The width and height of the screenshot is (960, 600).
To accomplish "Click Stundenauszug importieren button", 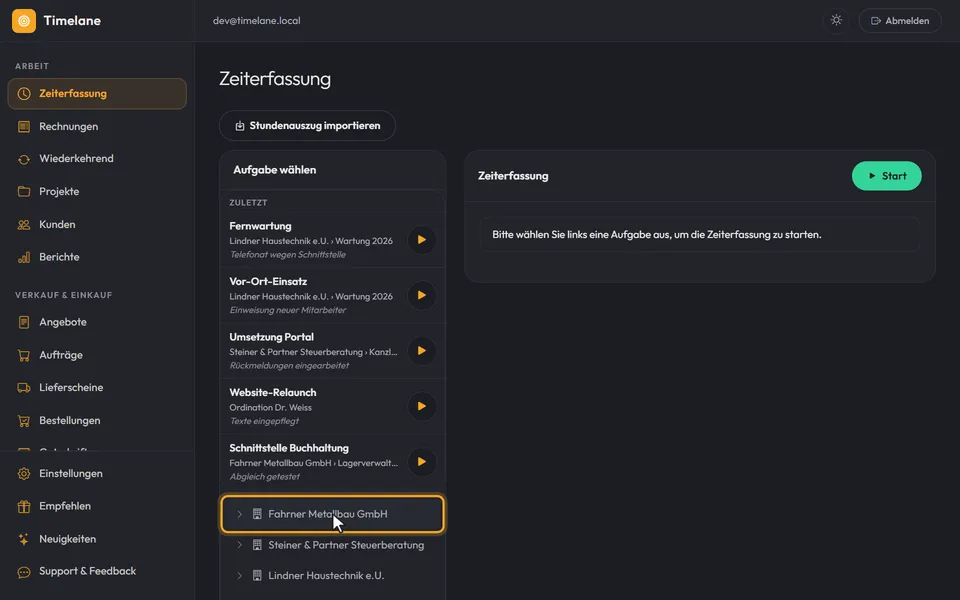I will [x=307, y=126].
